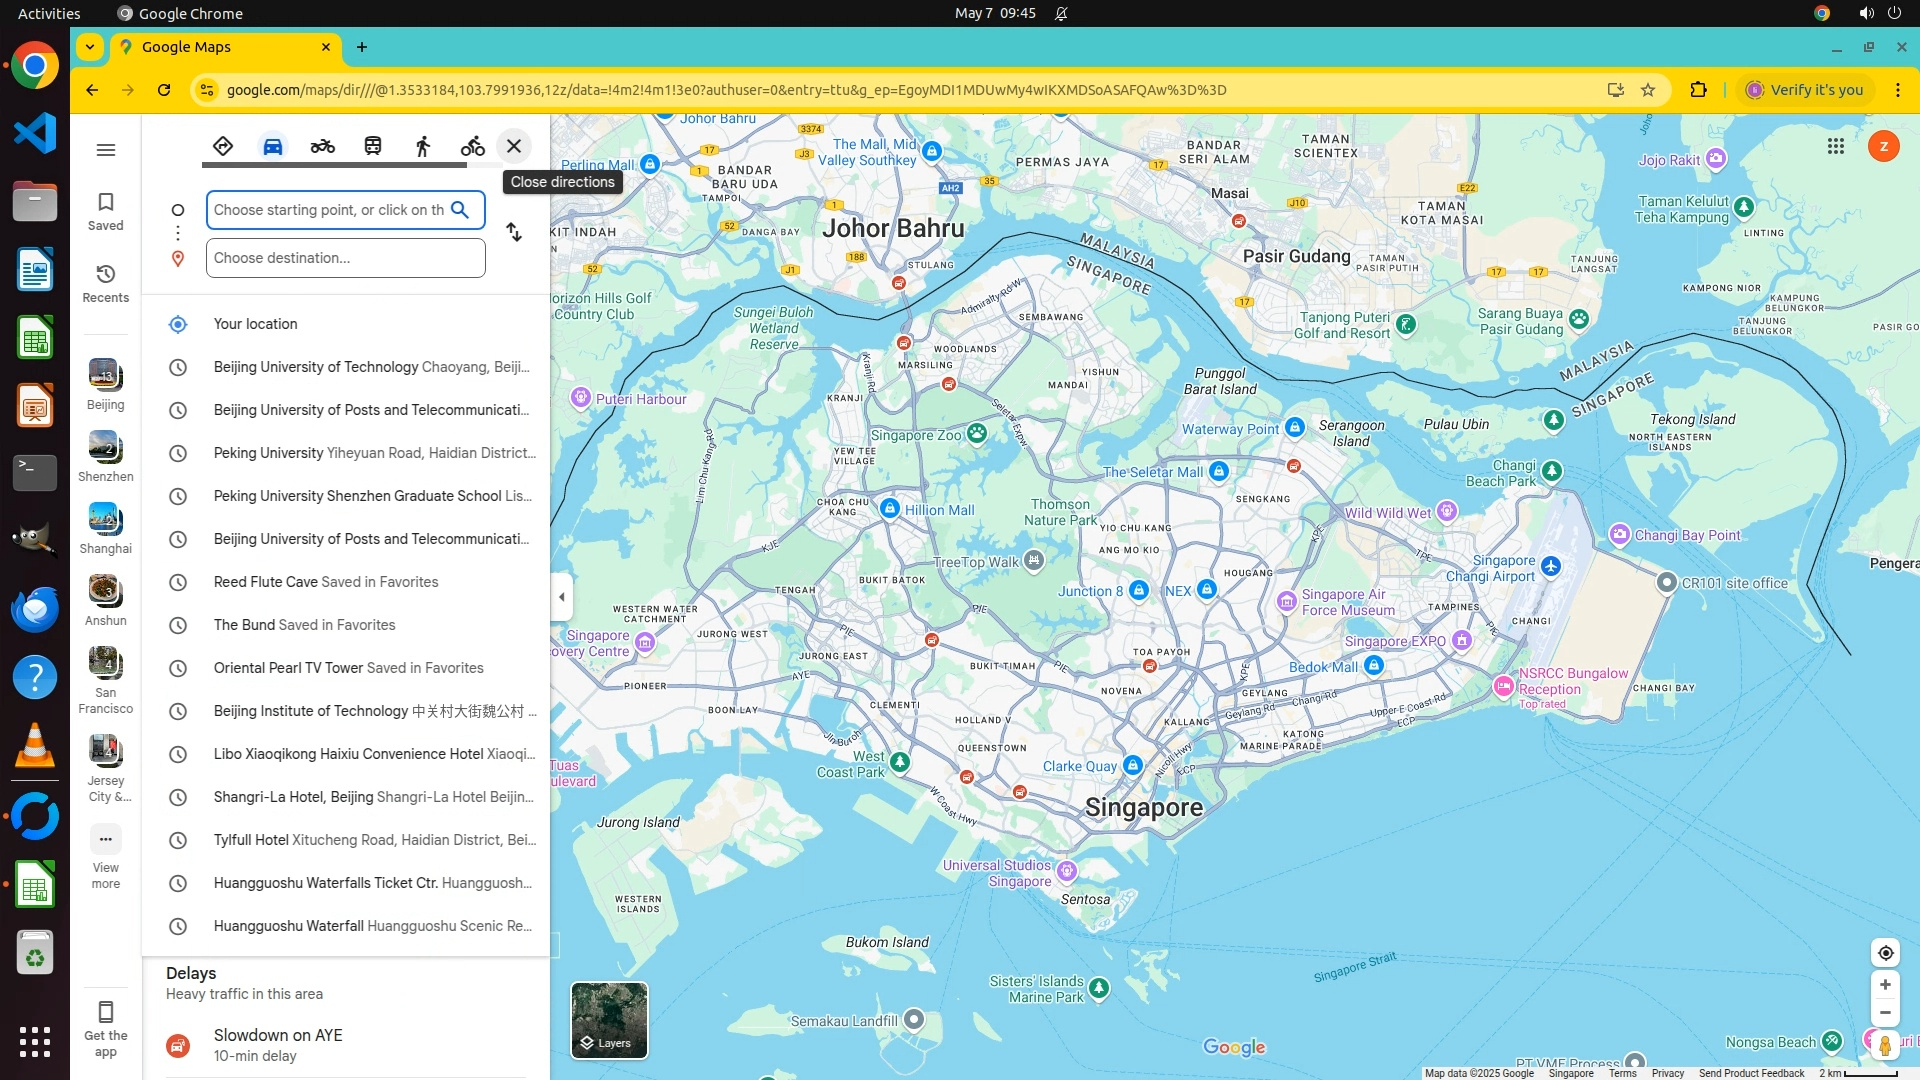Select the Driving travel mode icon
The width and height of the screenshot is (1920, 1080).
click(x=272, y=146)
